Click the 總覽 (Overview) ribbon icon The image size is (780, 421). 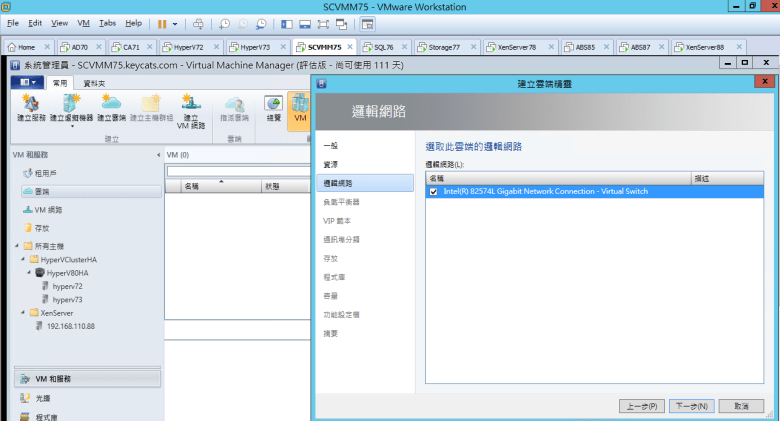point(273,107)
